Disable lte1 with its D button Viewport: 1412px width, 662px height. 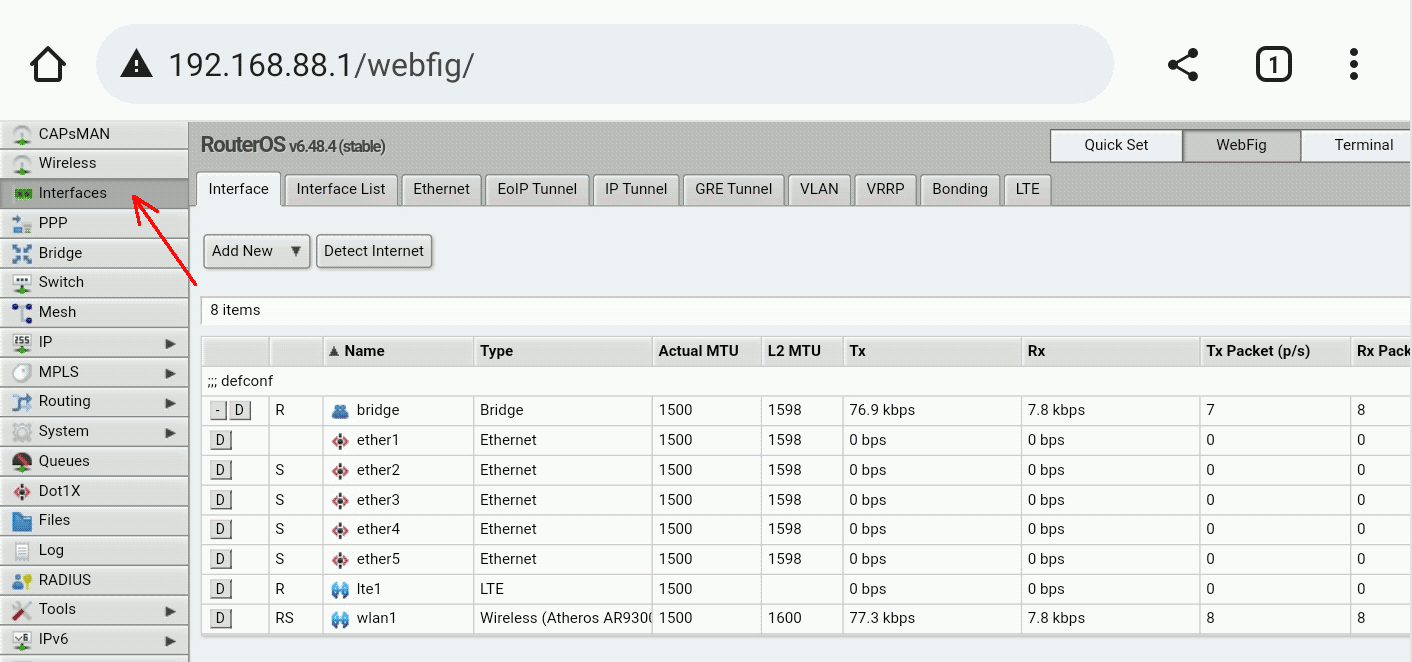(220, 589)
